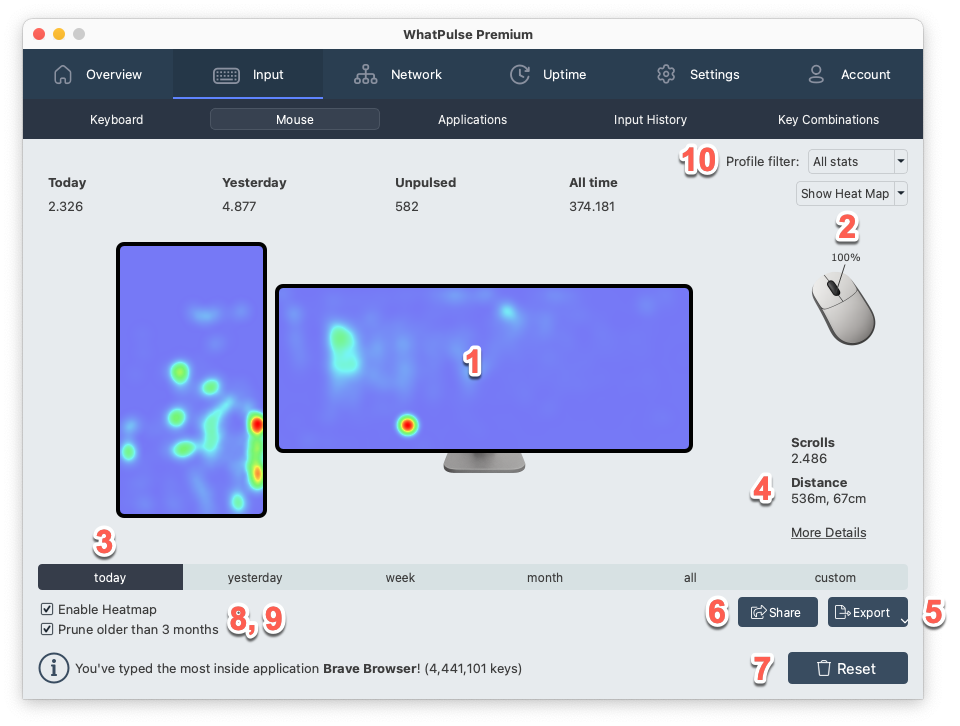Viewport: 960px width, 726px height.
Task: Click the Uptime clock icon
Action: click(x=520, y=75)
